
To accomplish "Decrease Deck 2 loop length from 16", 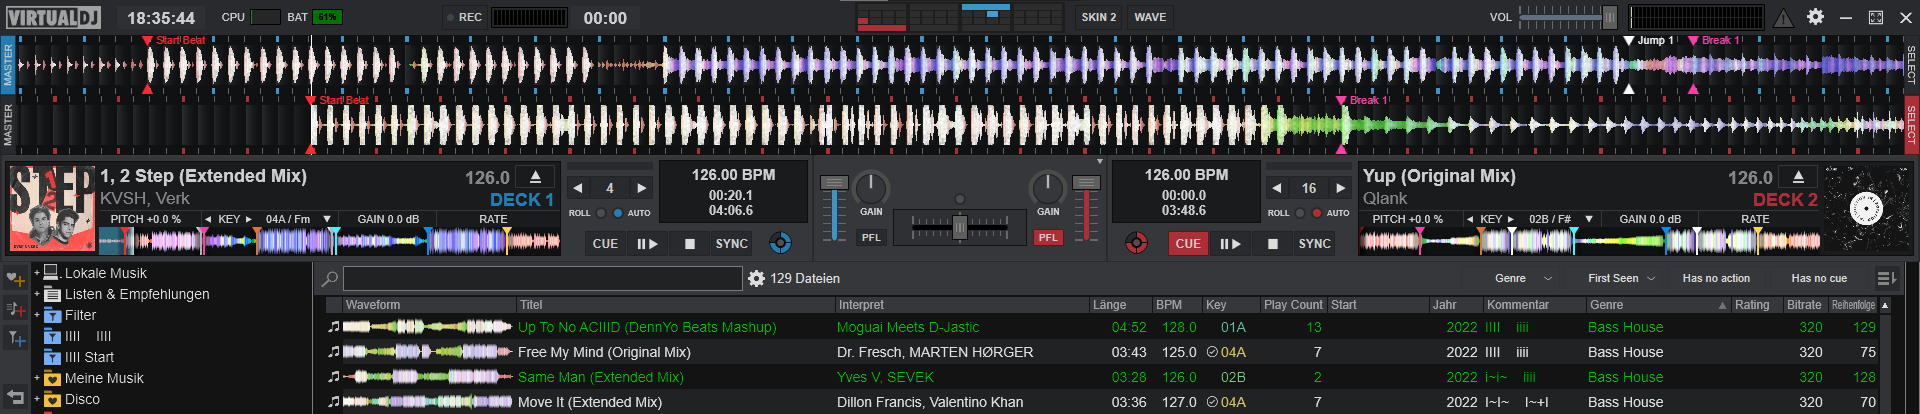I will coord(1276,188).
